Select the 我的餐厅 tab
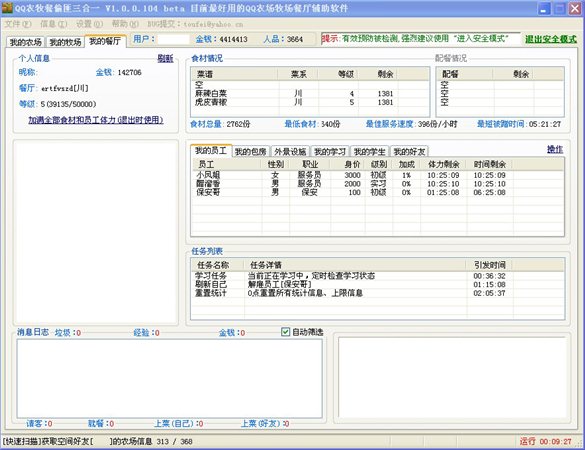 (x=105, y=41)
